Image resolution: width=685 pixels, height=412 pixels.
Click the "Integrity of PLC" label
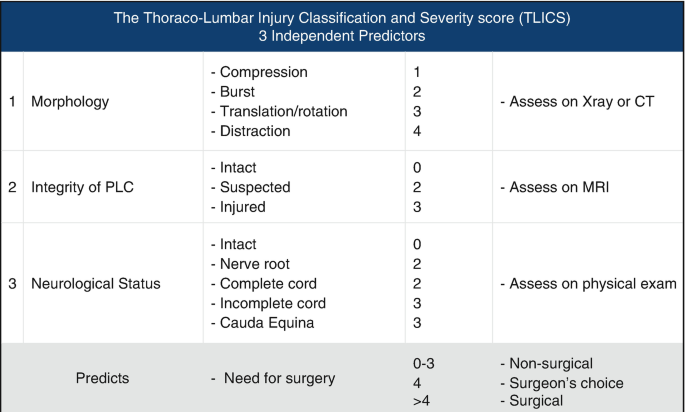[x=84, y=188]
